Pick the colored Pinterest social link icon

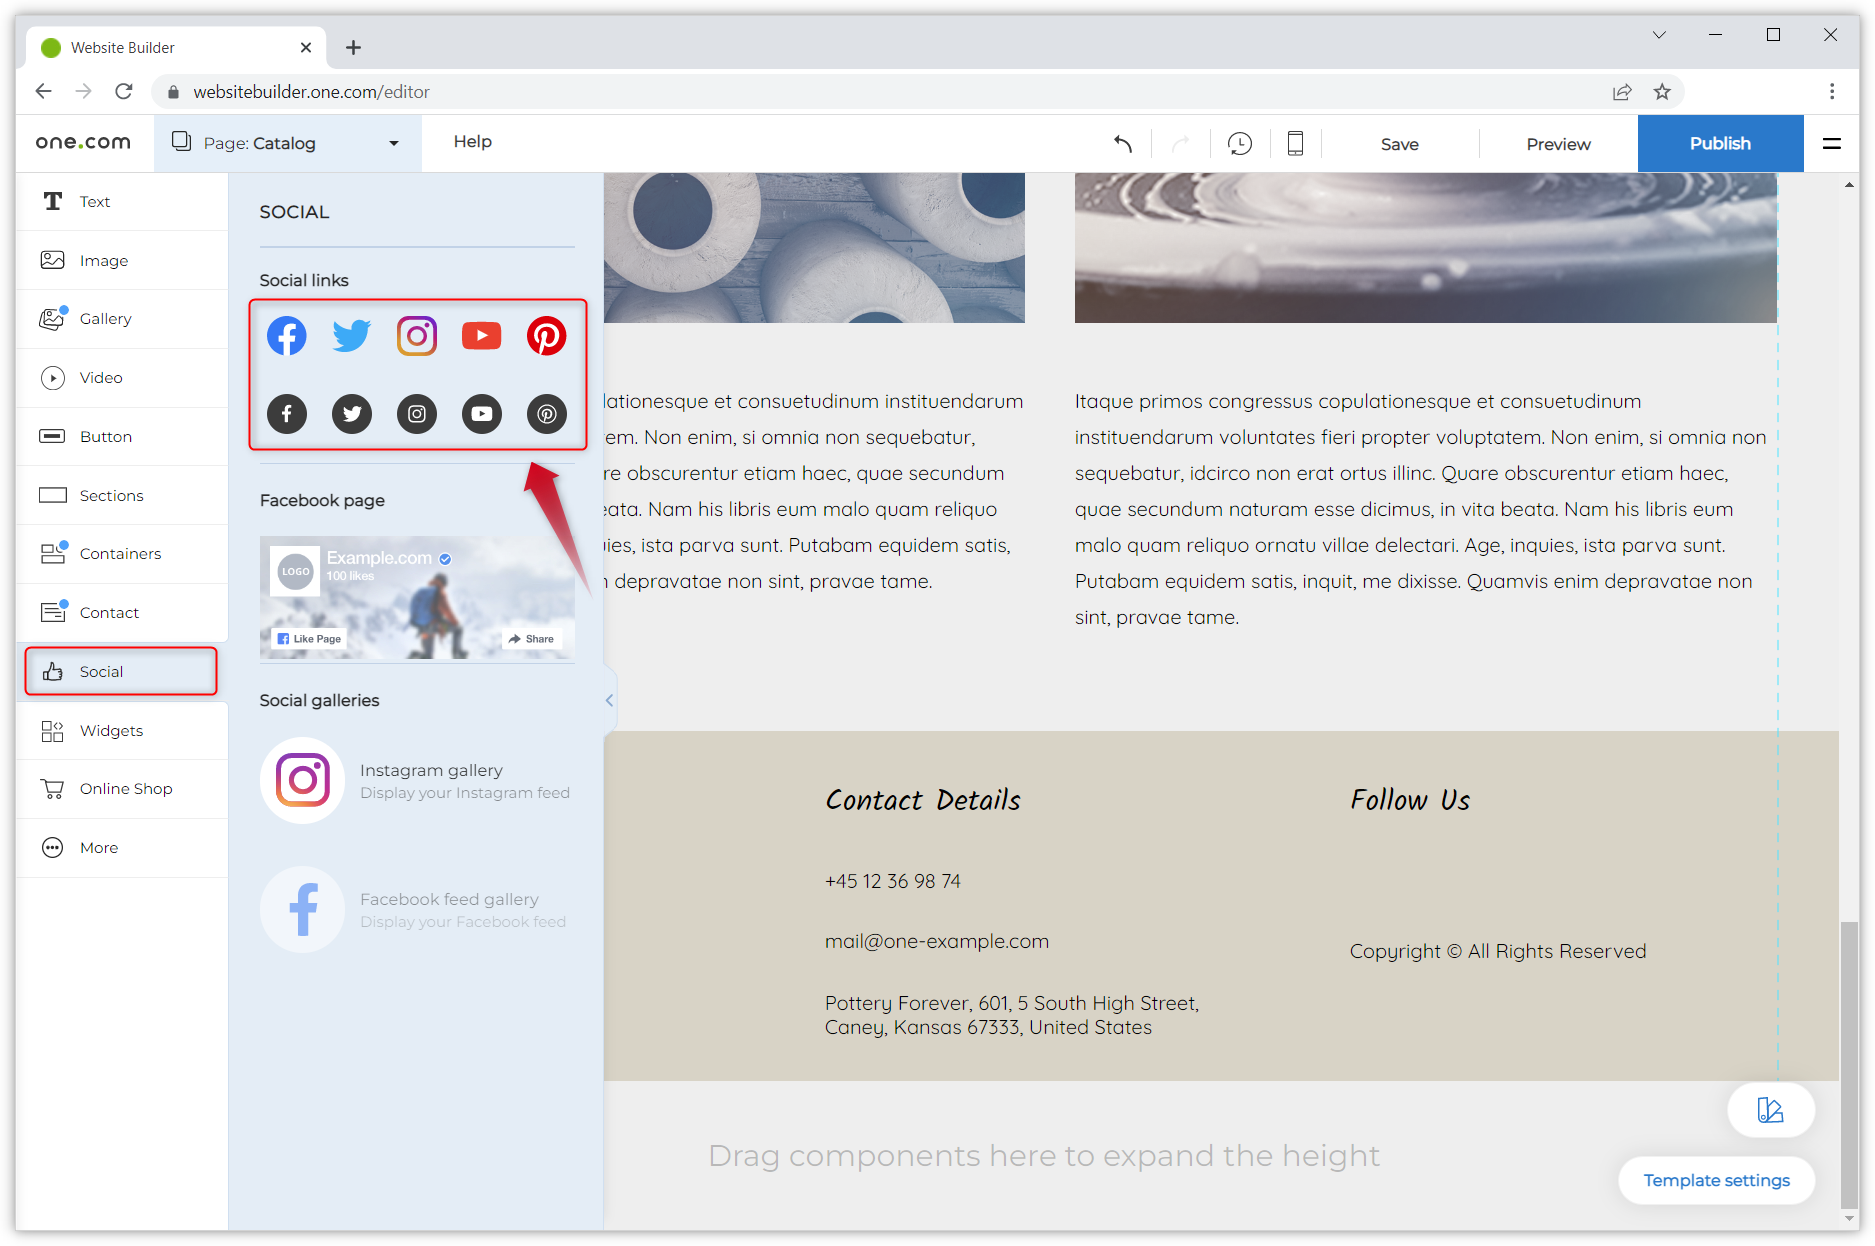(547, 336)
